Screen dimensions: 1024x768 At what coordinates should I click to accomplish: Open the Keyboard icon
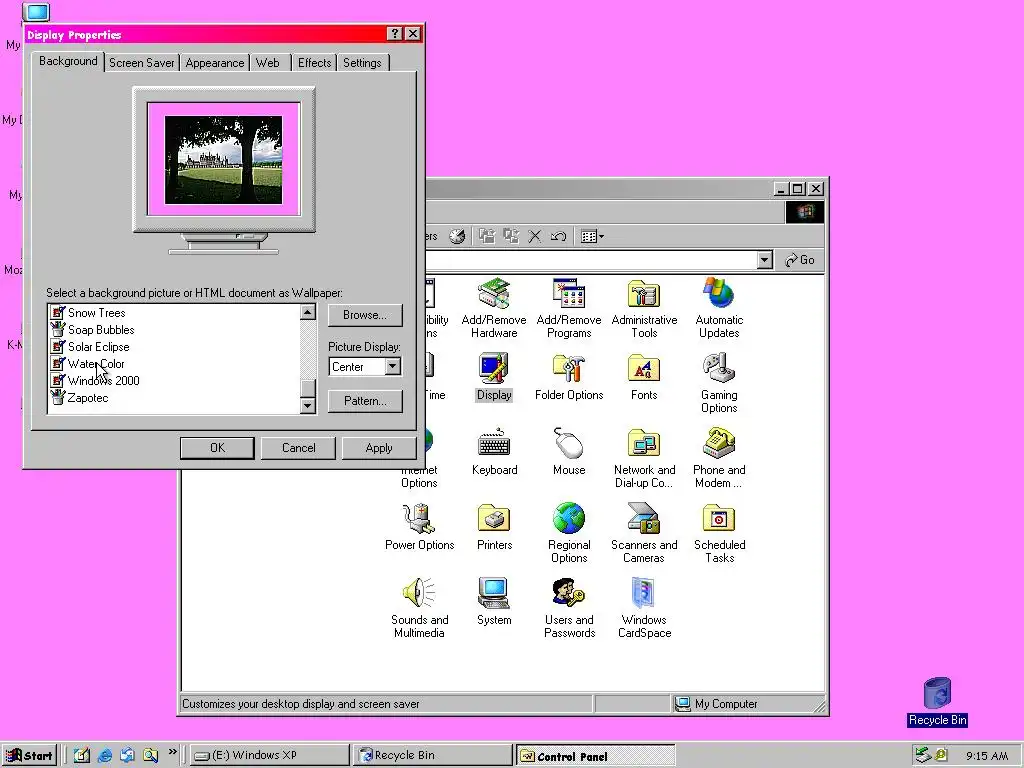(x=494, y=452)
